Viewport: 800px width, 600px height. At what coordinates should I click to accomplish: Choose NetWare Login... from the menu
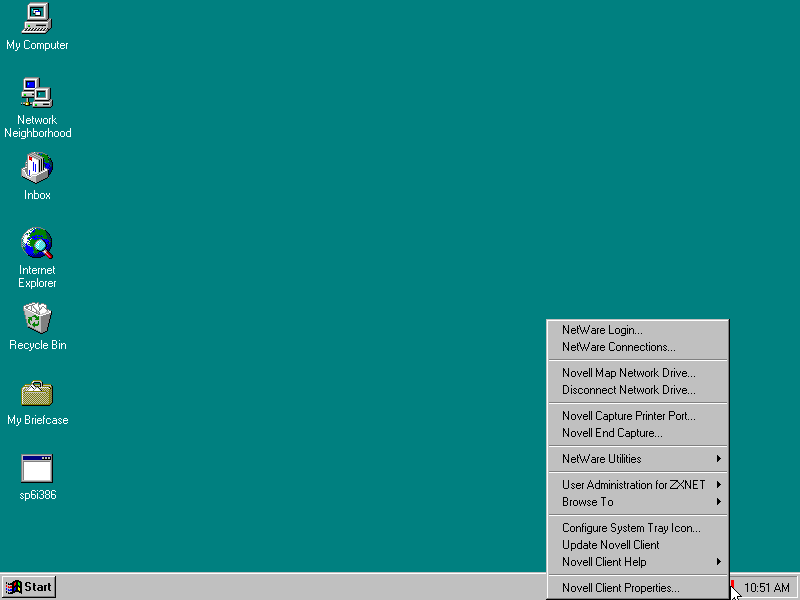pos(638,330)
